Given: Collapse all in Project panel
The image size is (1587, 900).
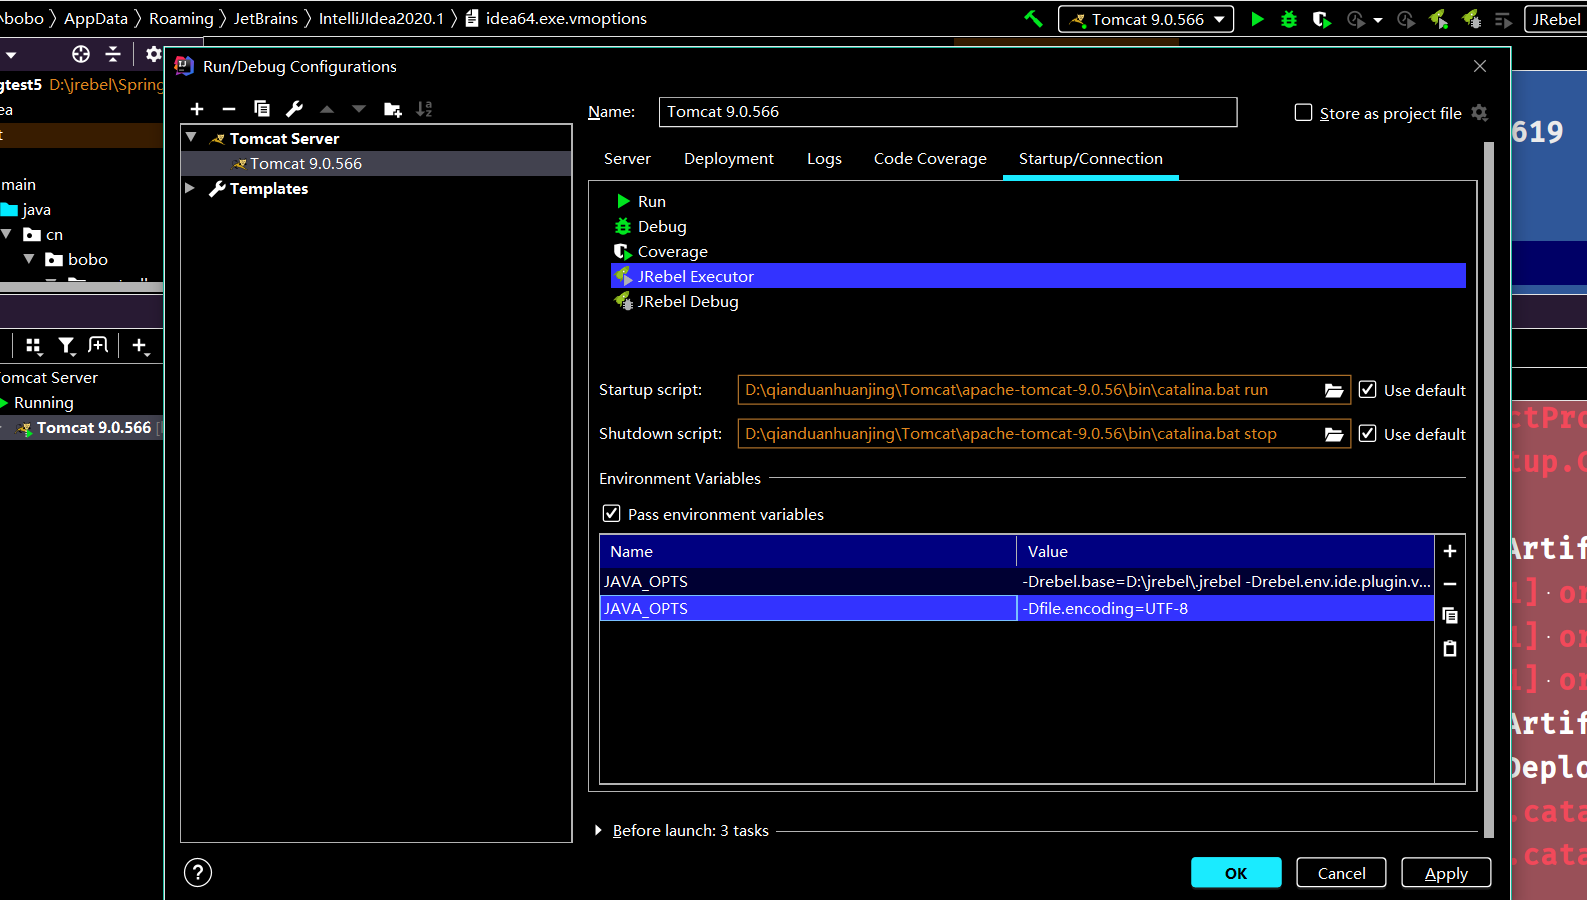Looking at the screenshot, I should click(x=113, y=54).
